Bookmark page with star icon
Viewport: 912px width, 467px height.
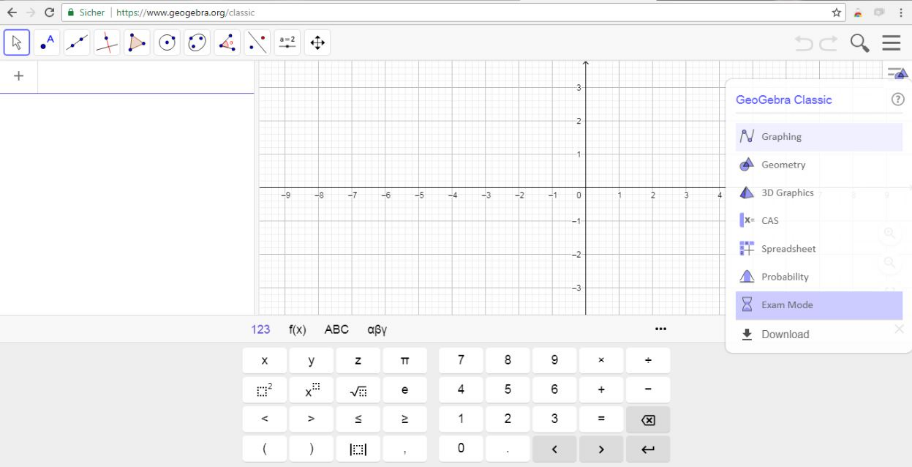click(836, 12)
